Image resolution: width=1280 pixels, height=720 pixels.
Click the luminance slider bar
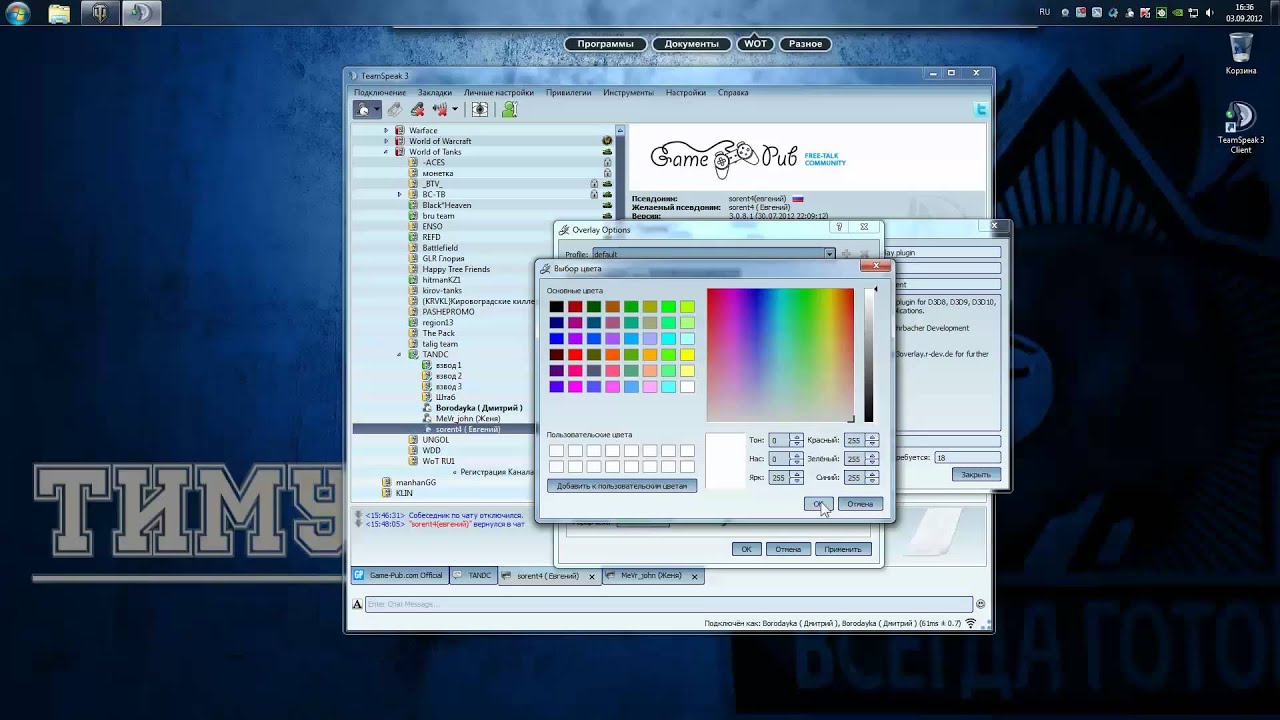coord(869,355)
